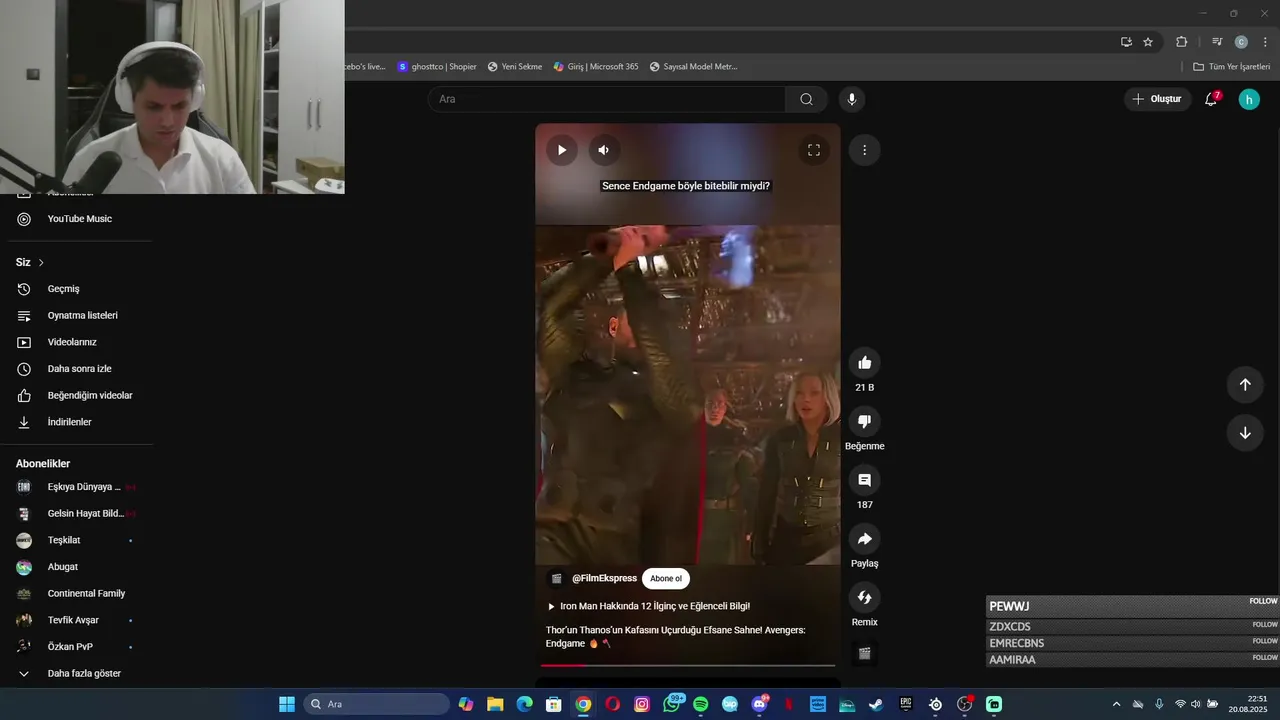This screenshot has height=720, width=1280.
Task: Play the Shorts video
Action: point(561,150)
